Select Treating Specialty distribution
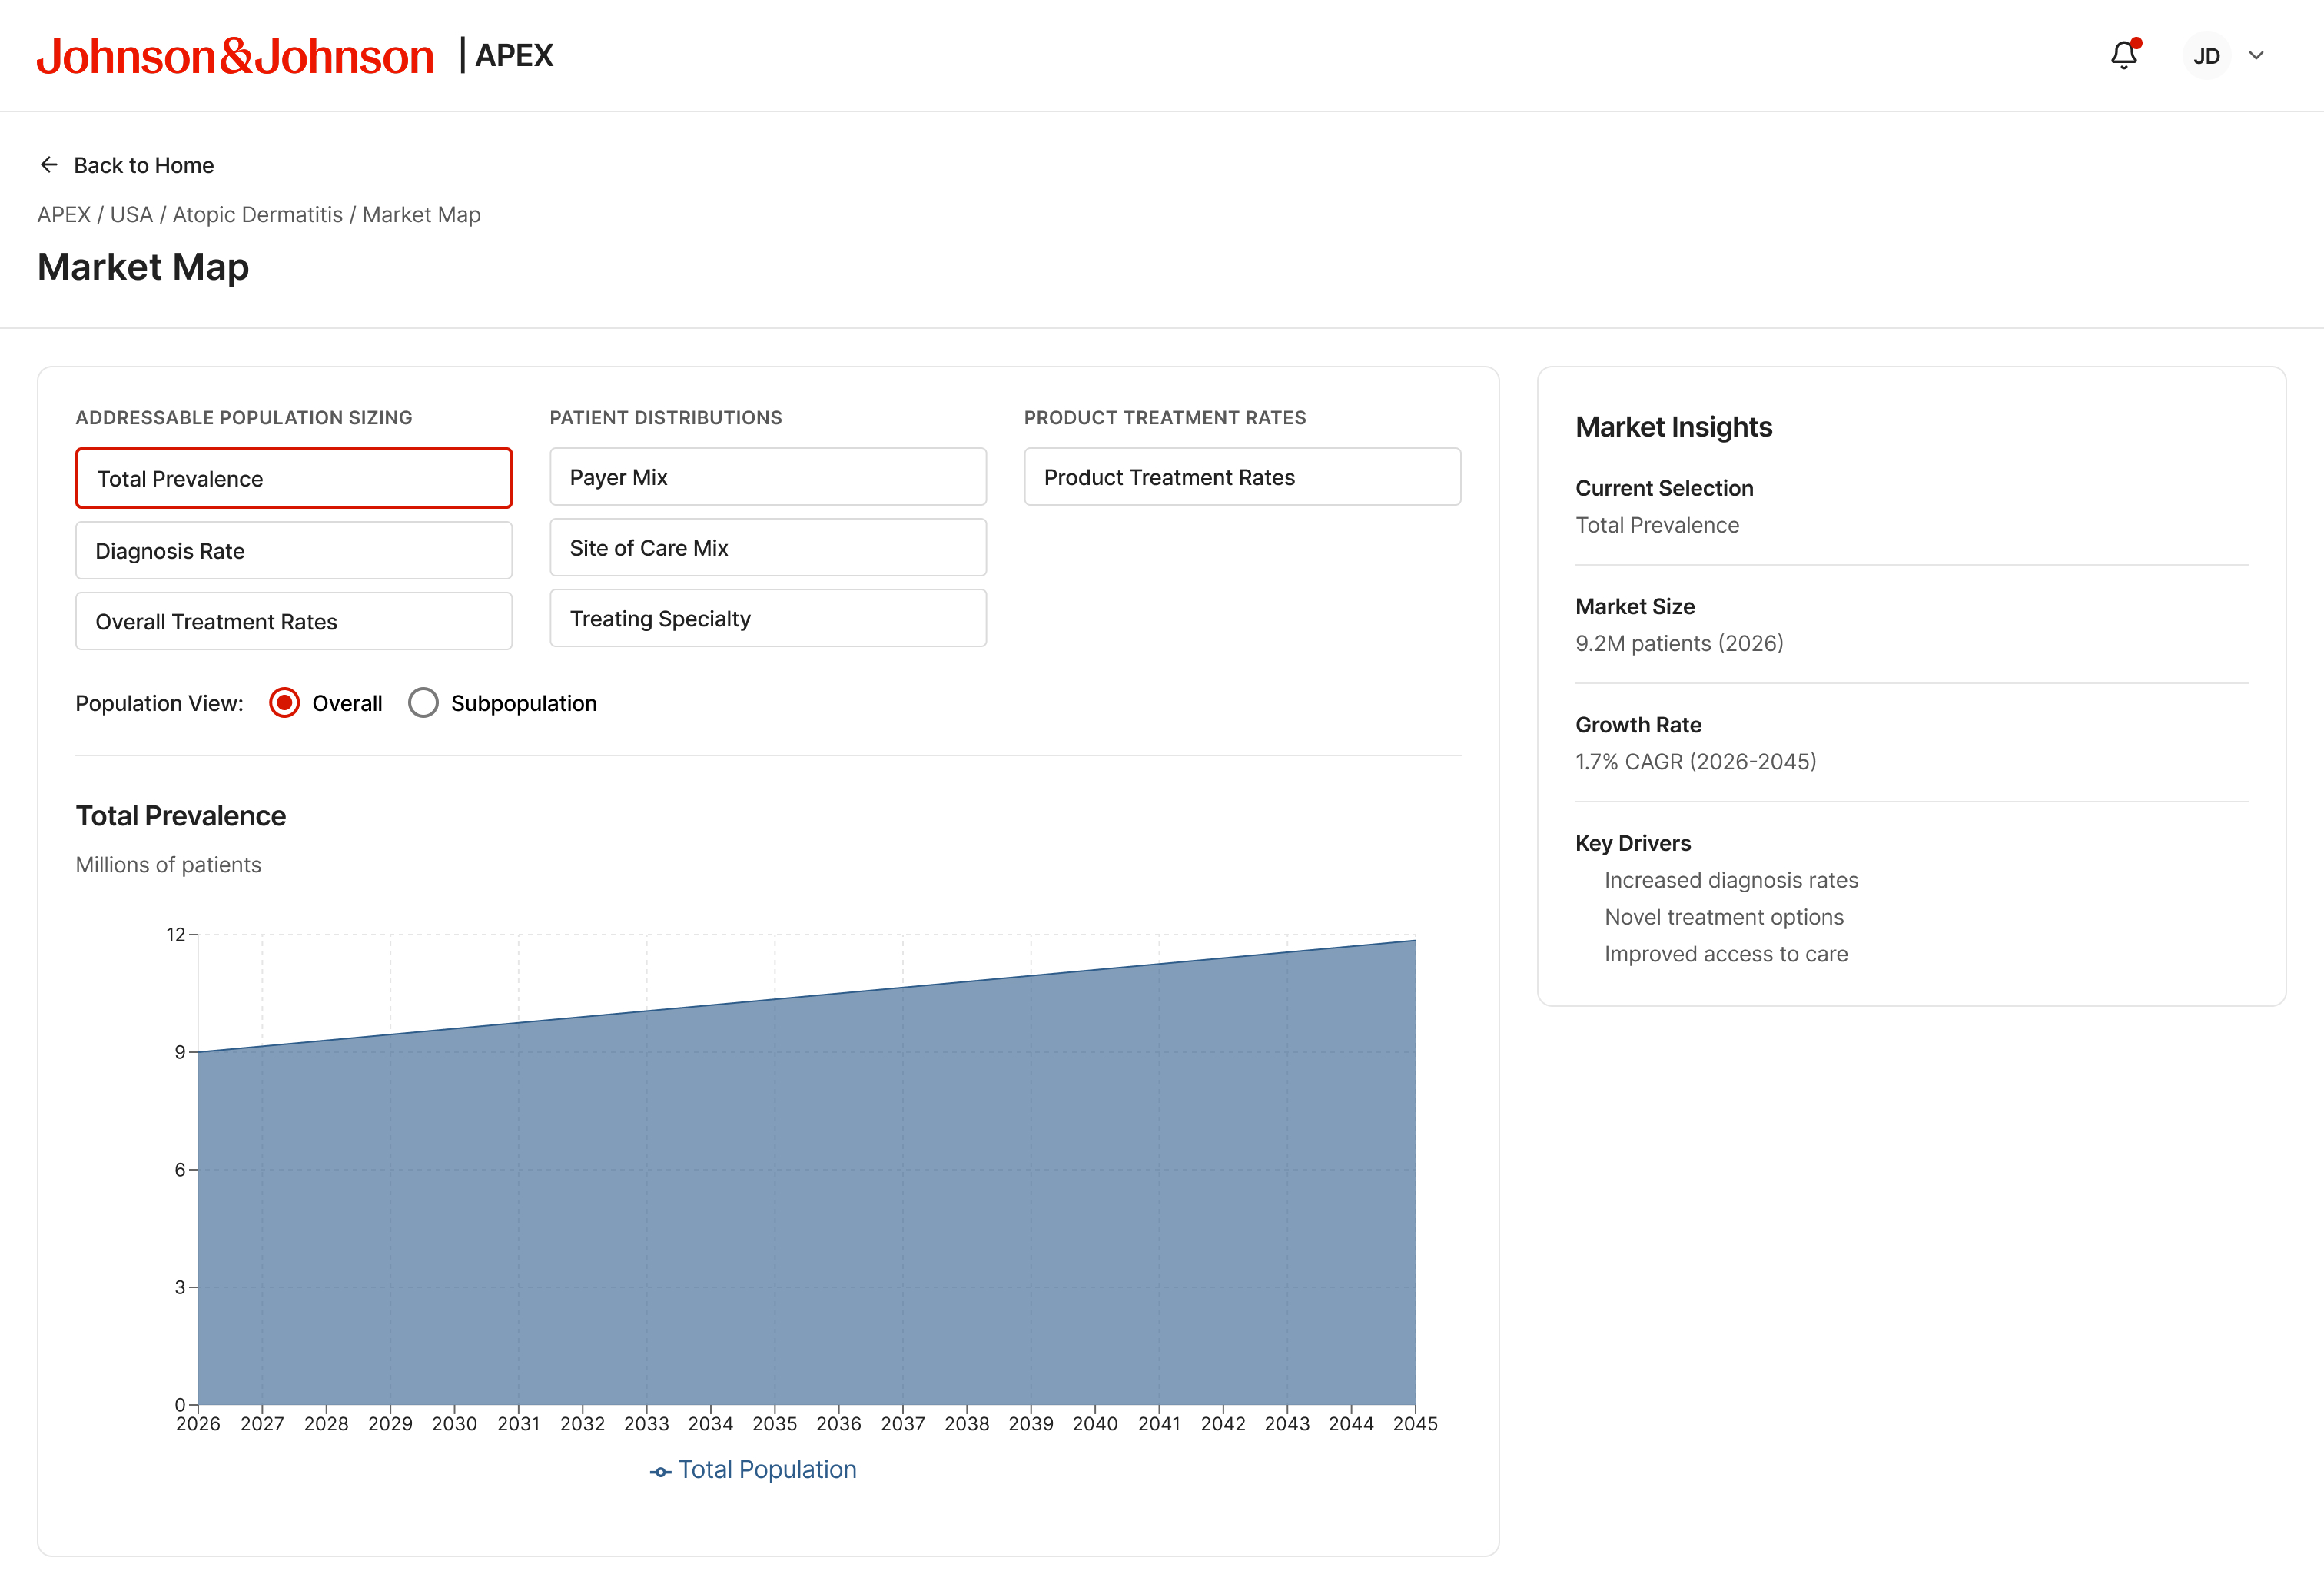The image size is (2324, 1594). tap(768, 618)
